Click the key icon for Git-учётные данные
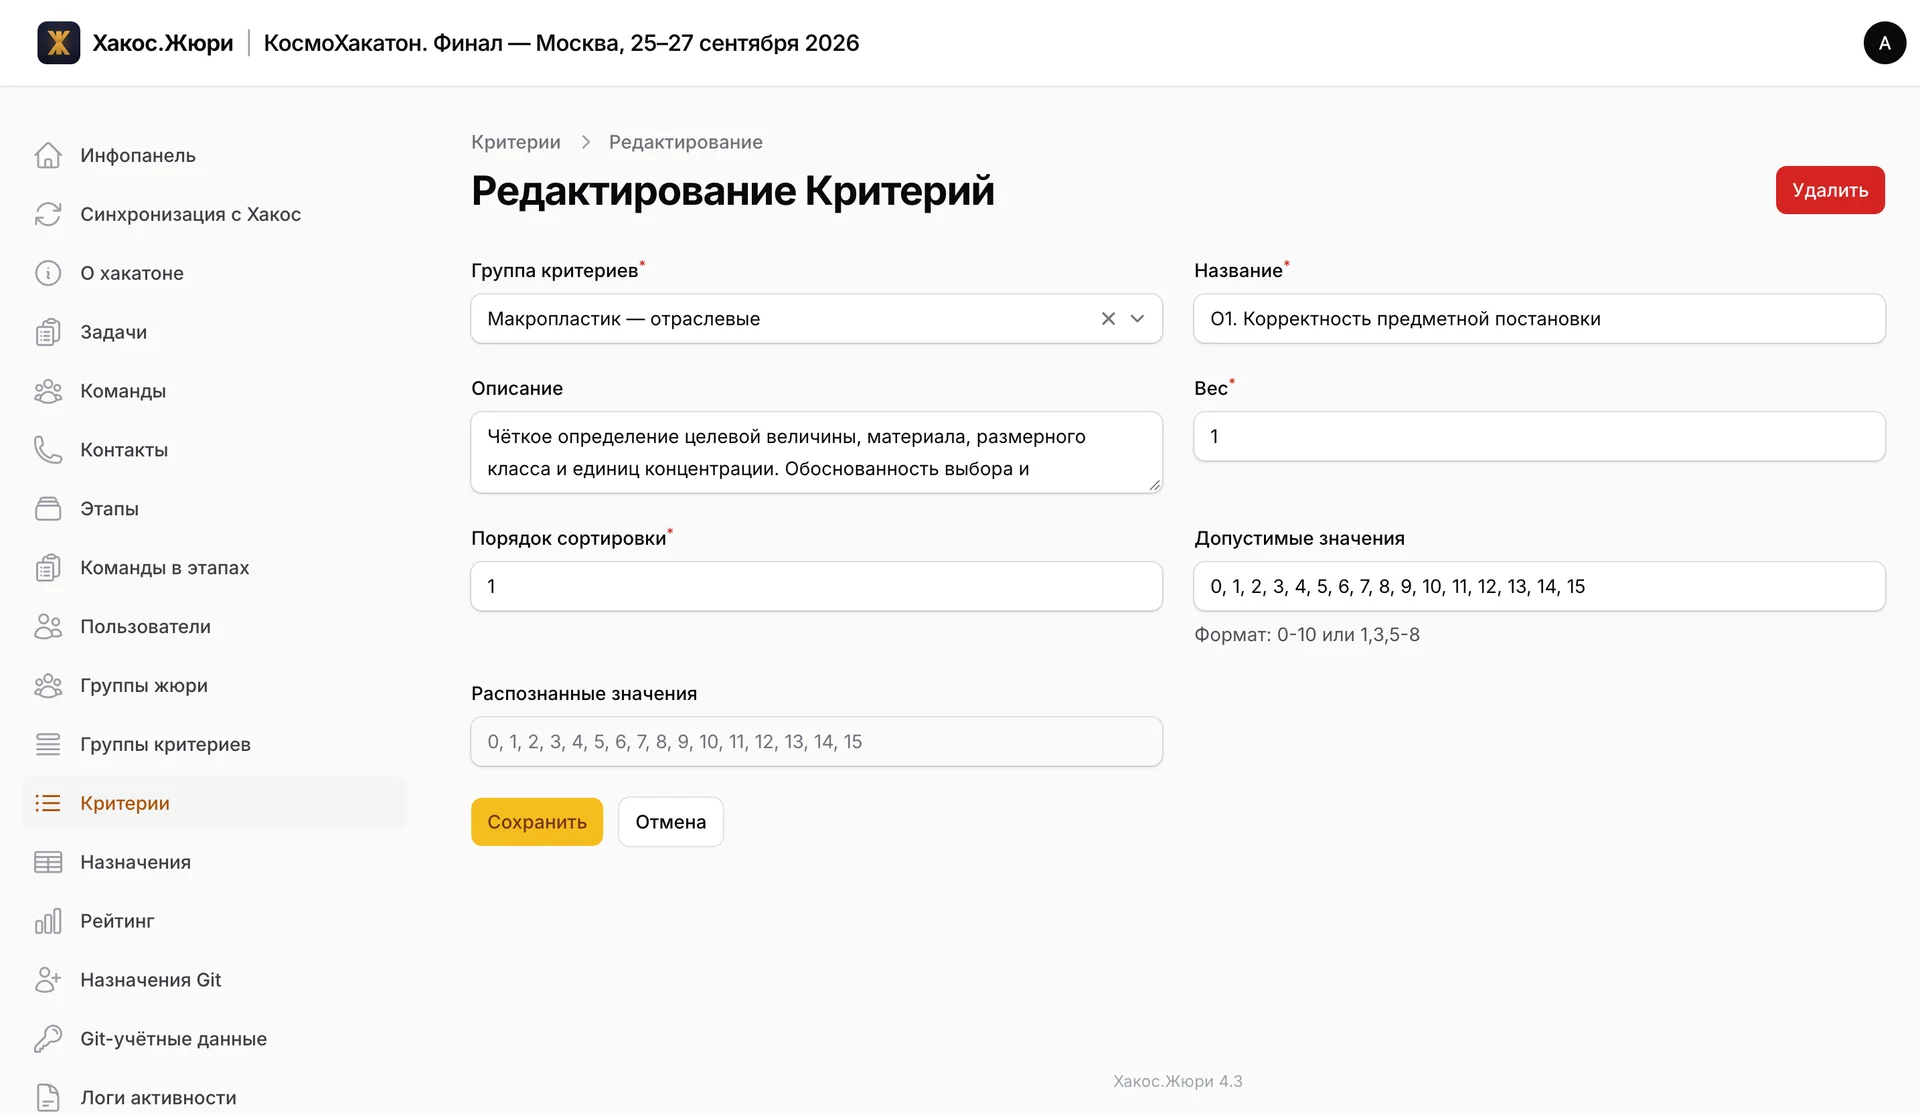Image resolution: width=1920 pixels, height=1115 pixels. point(48,1039)
